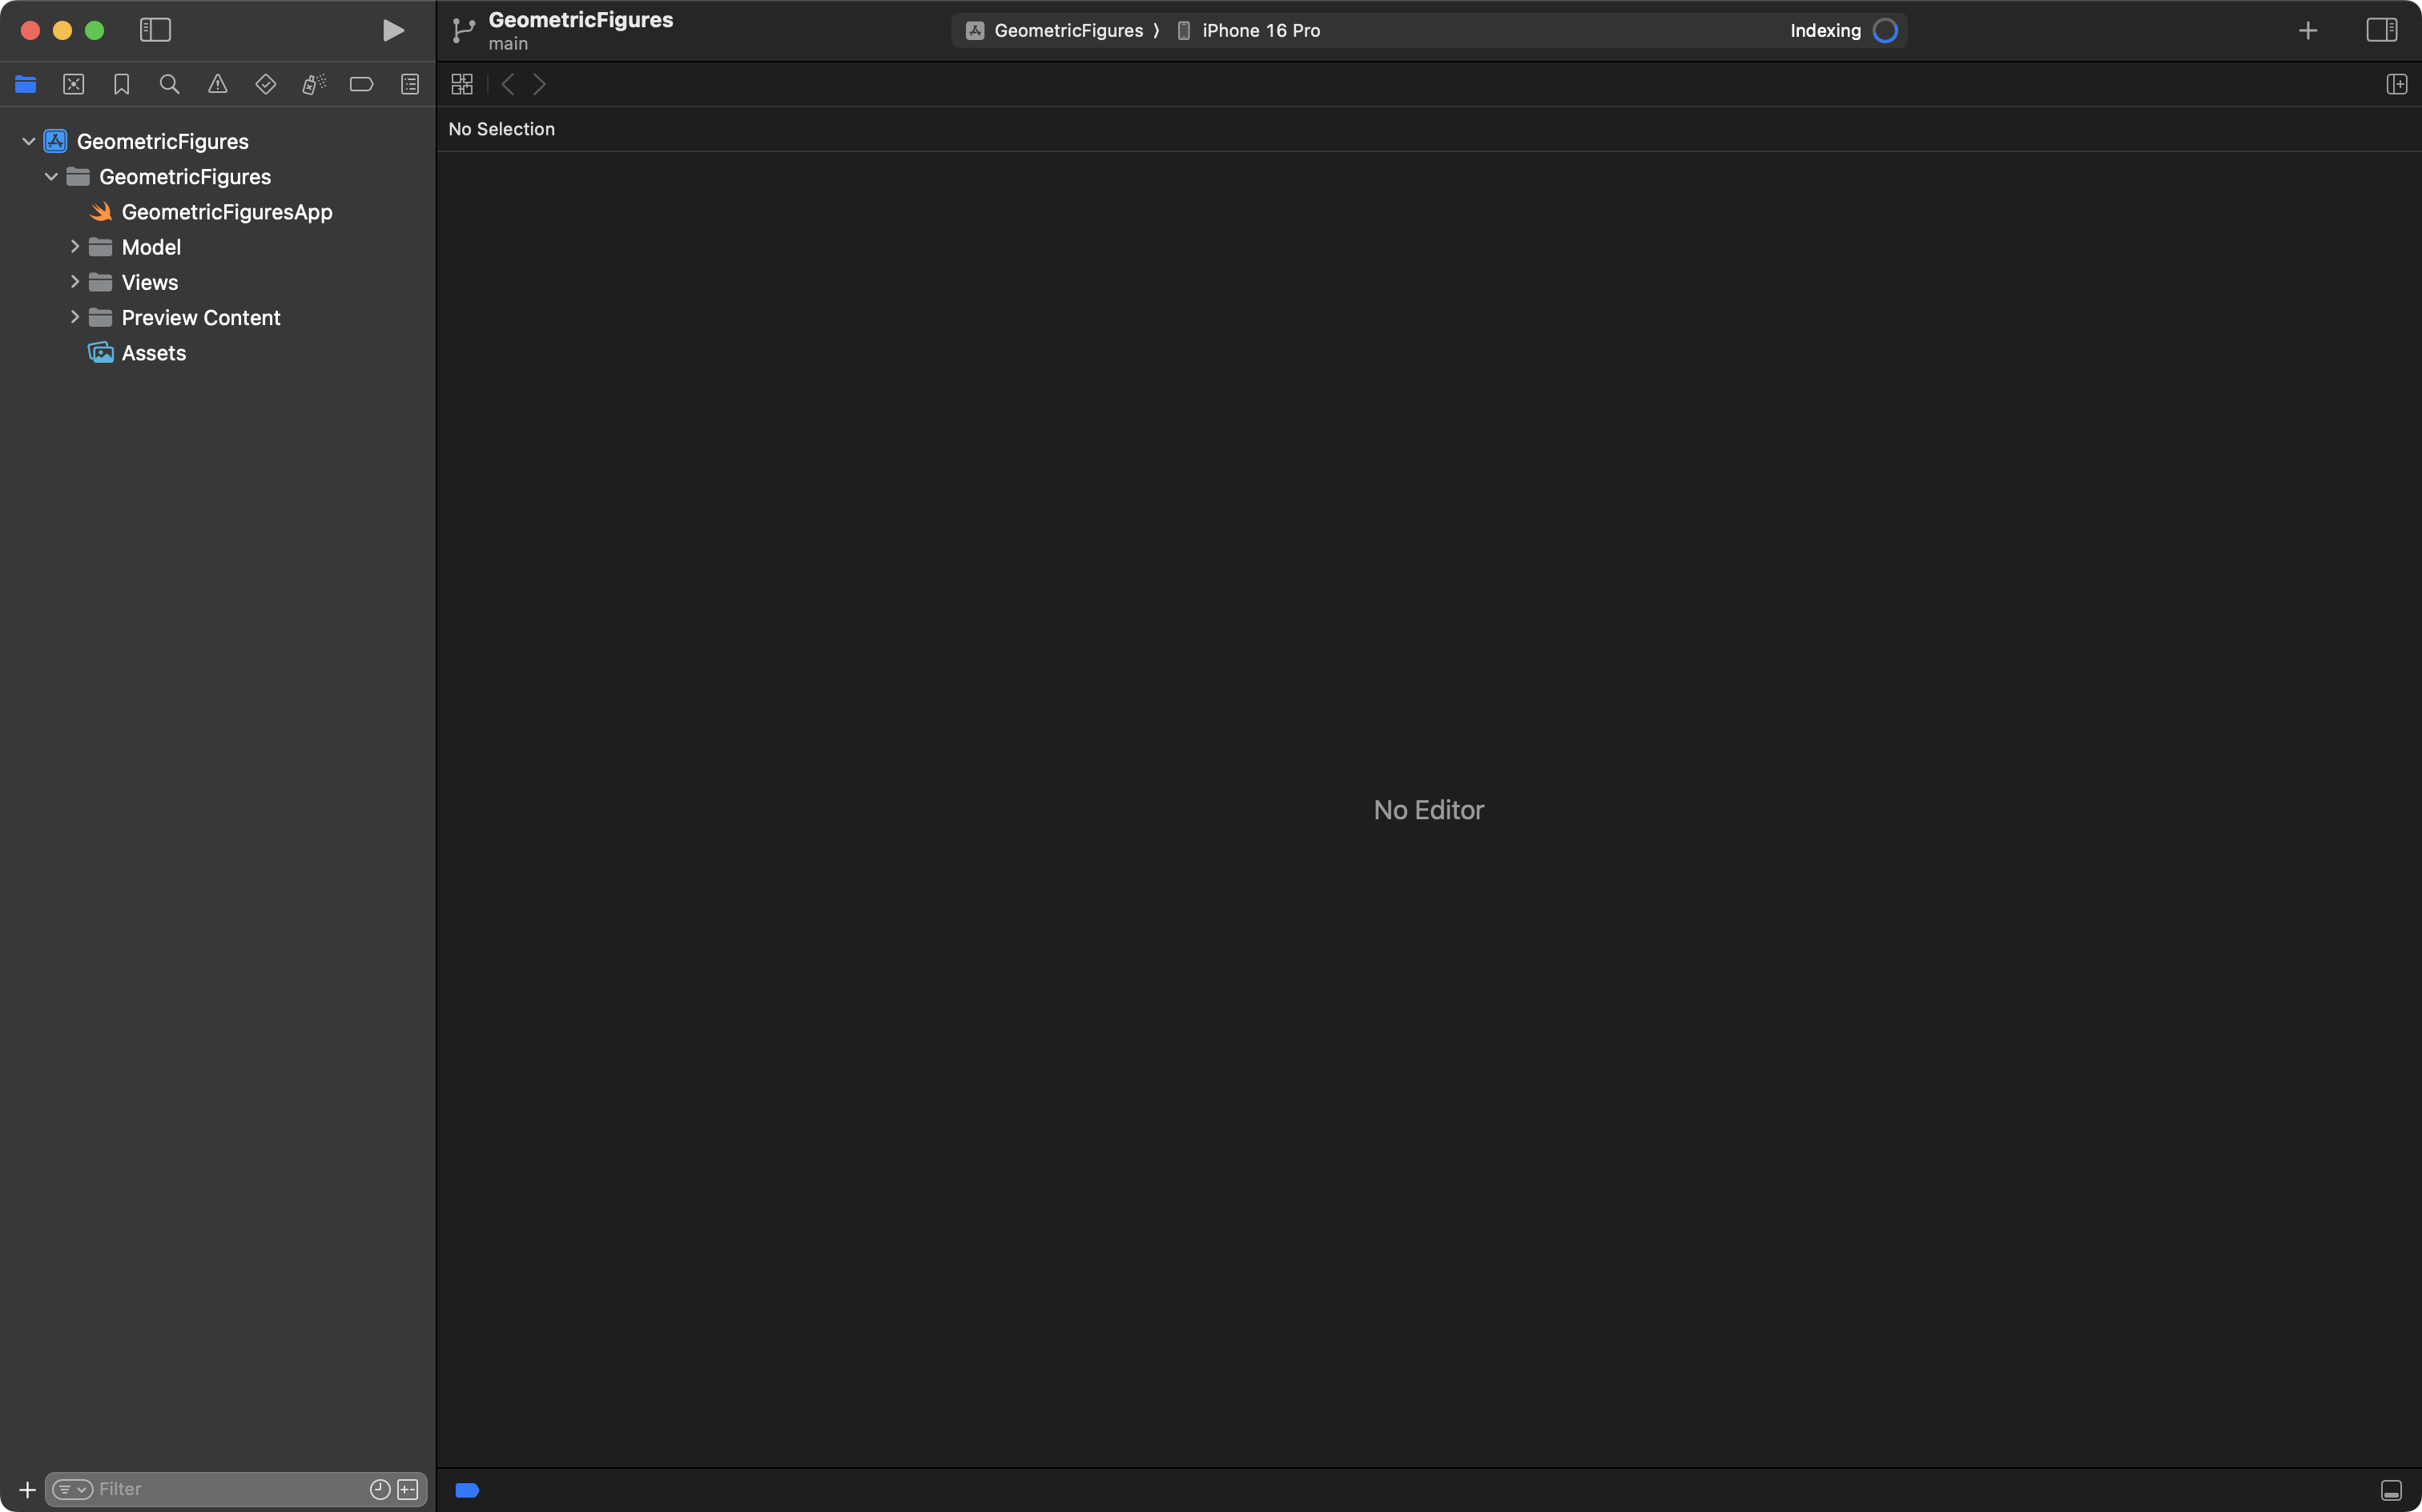Open the issue navigator warning icon
The height and width of the screenshot is (1512, 2422).
tap(217, 85)
